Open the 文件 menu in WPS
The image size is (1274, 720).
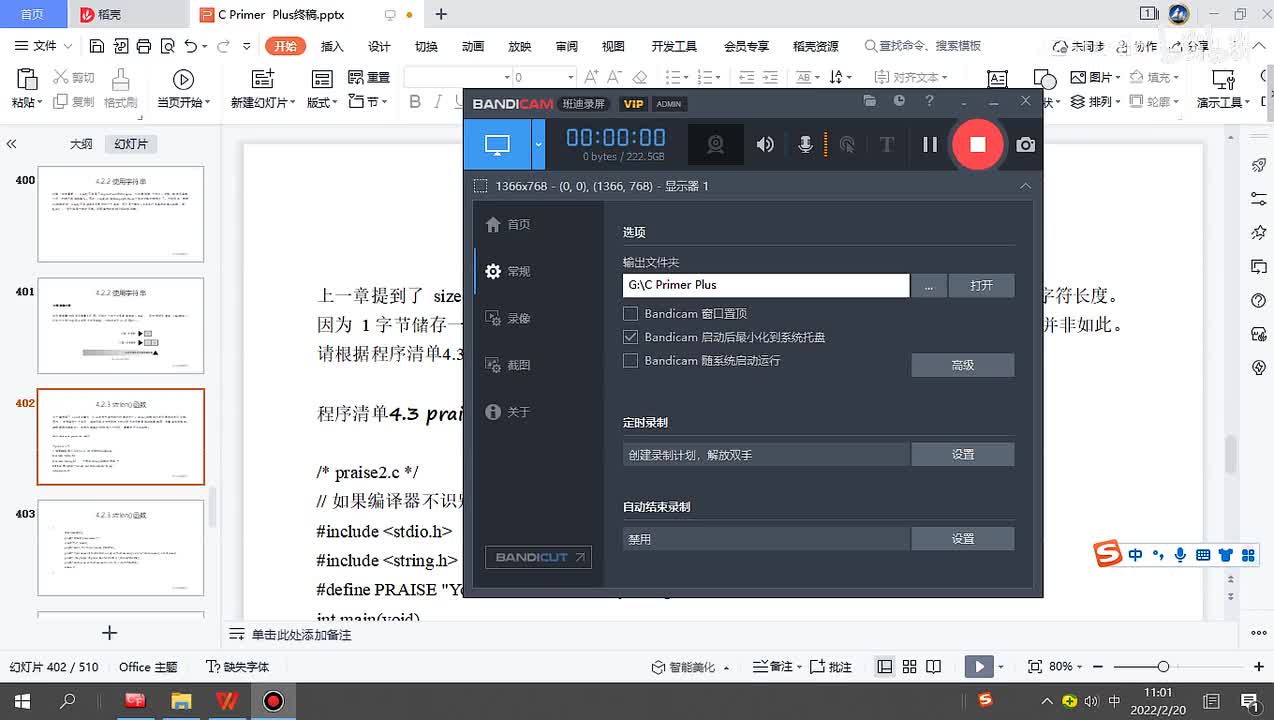(45, 46)
